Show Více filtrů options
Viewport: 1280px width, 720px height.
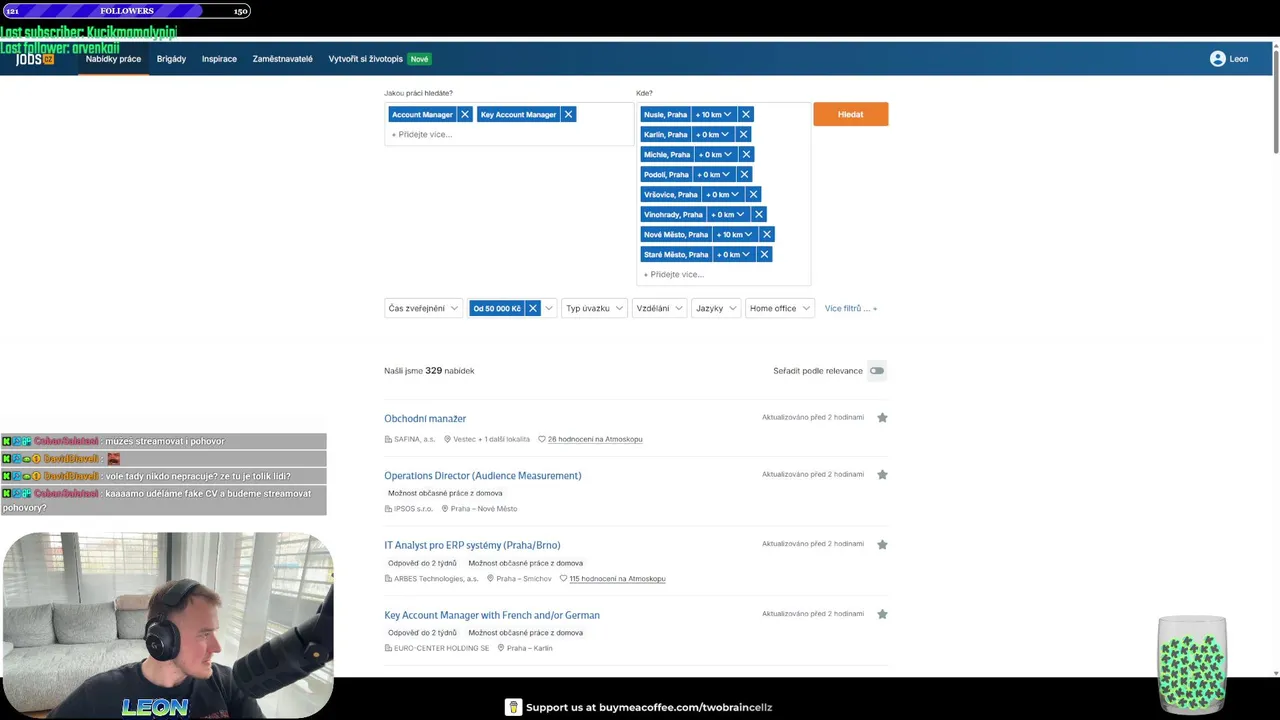tap(850, 309)
